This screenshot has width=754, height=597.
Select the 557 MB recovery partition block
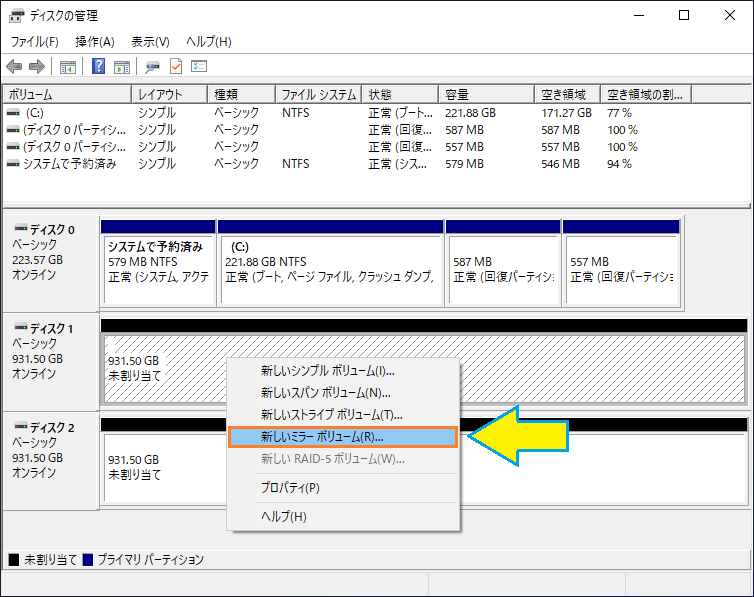621,263
